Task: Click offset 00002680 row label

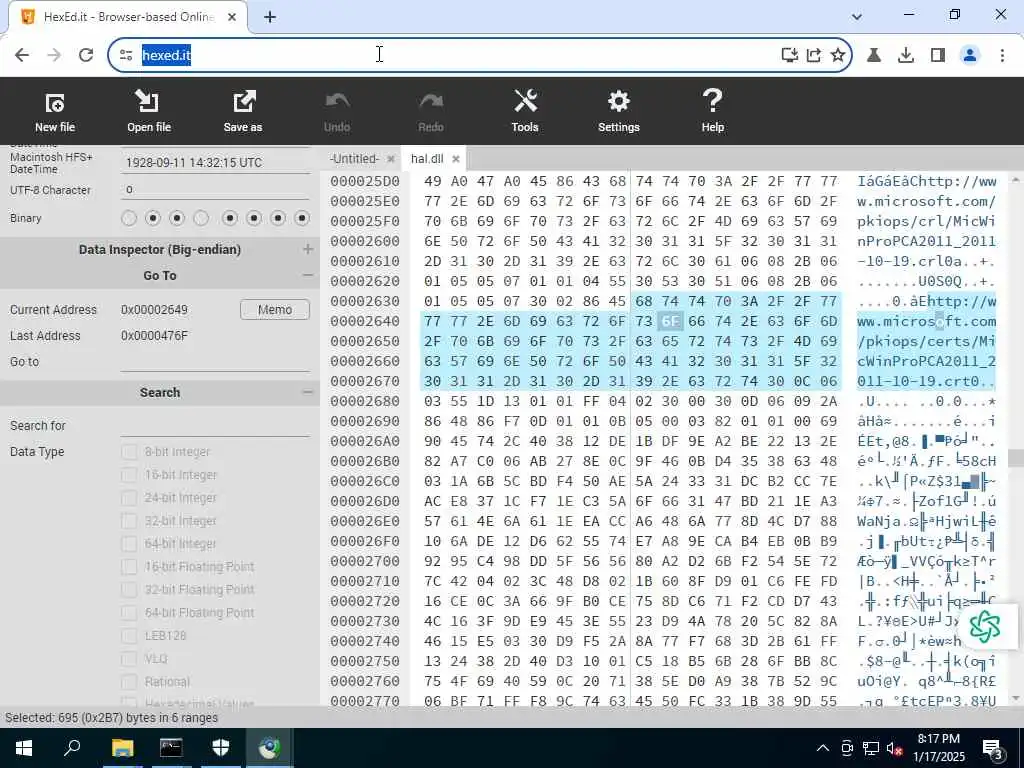Action: click(364, 401)
